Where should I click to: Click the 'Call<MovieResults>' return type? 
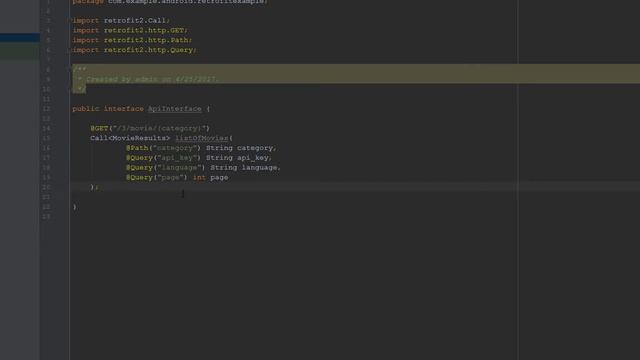point(130,138)
